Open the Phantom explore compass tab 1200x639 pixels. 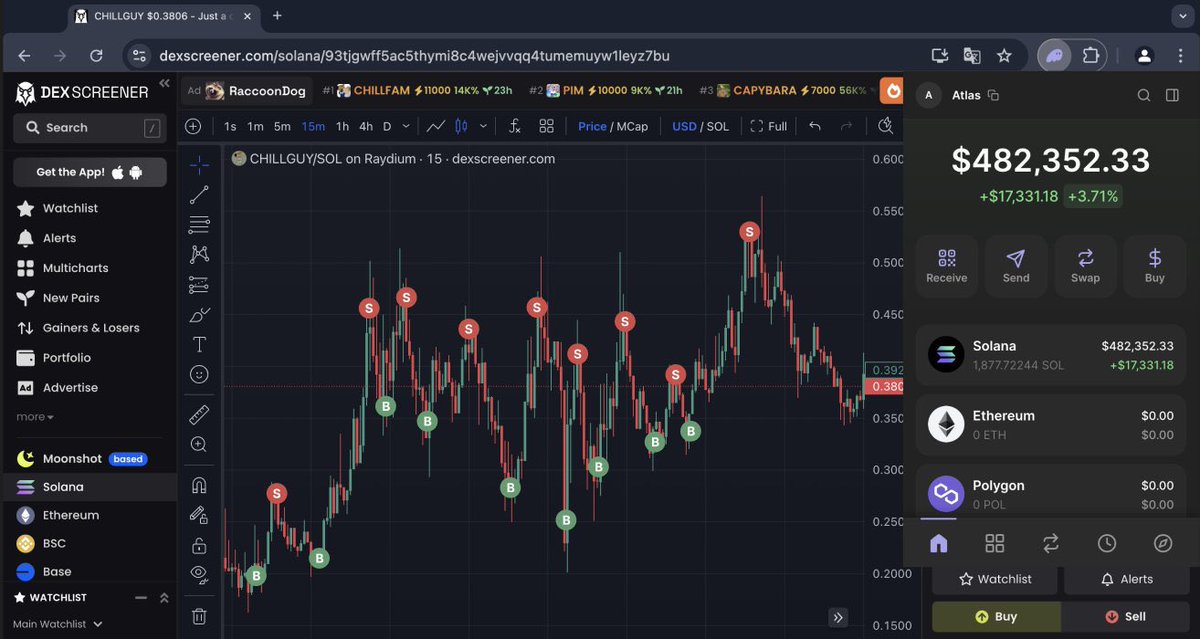pyautogui.click(x=1162, y=543)
